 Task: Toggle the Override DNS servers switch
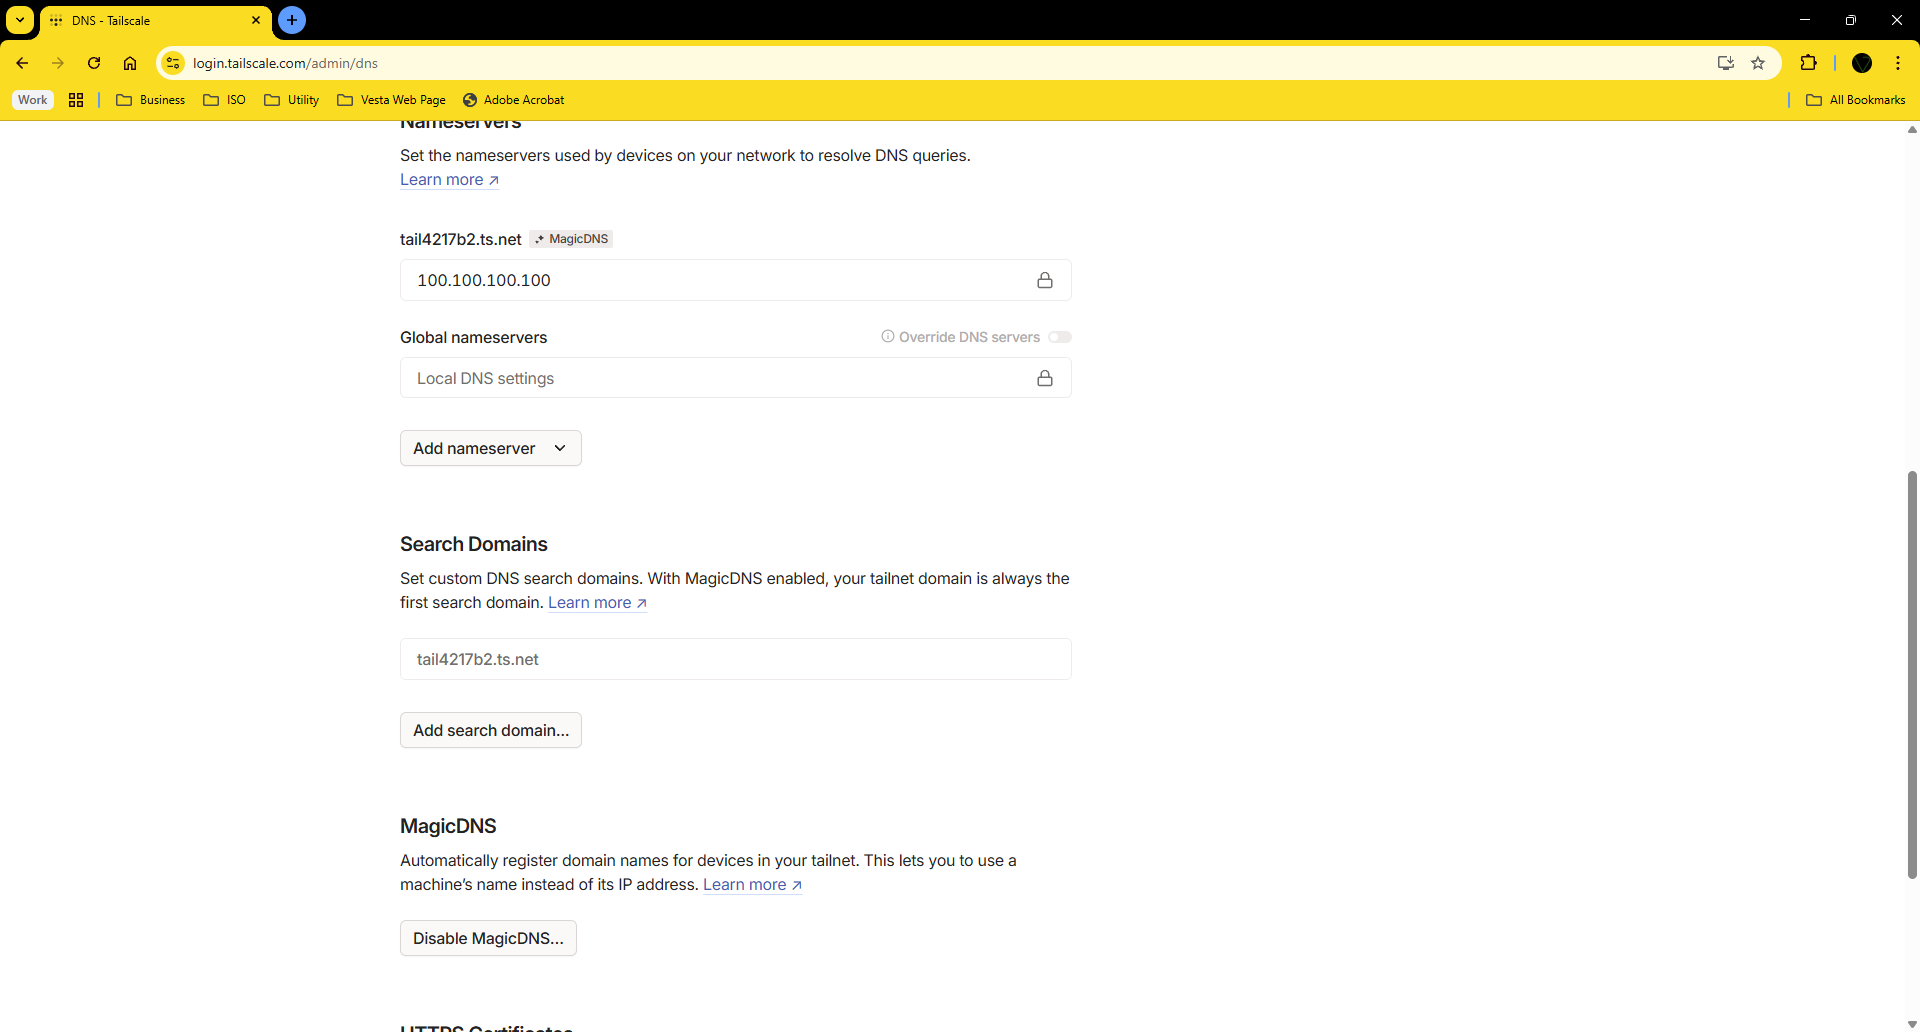(1060, 337)
